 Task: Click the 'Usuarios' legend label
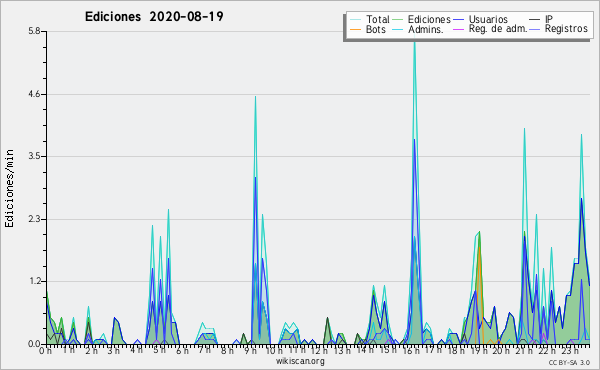coord(488,19)
